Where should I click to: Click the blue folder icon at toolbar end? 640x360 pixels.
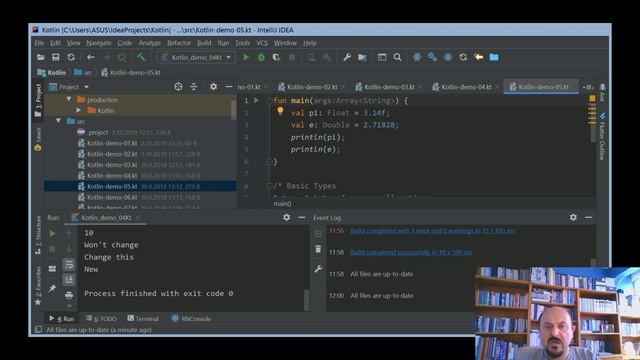(x=494, y=58)
